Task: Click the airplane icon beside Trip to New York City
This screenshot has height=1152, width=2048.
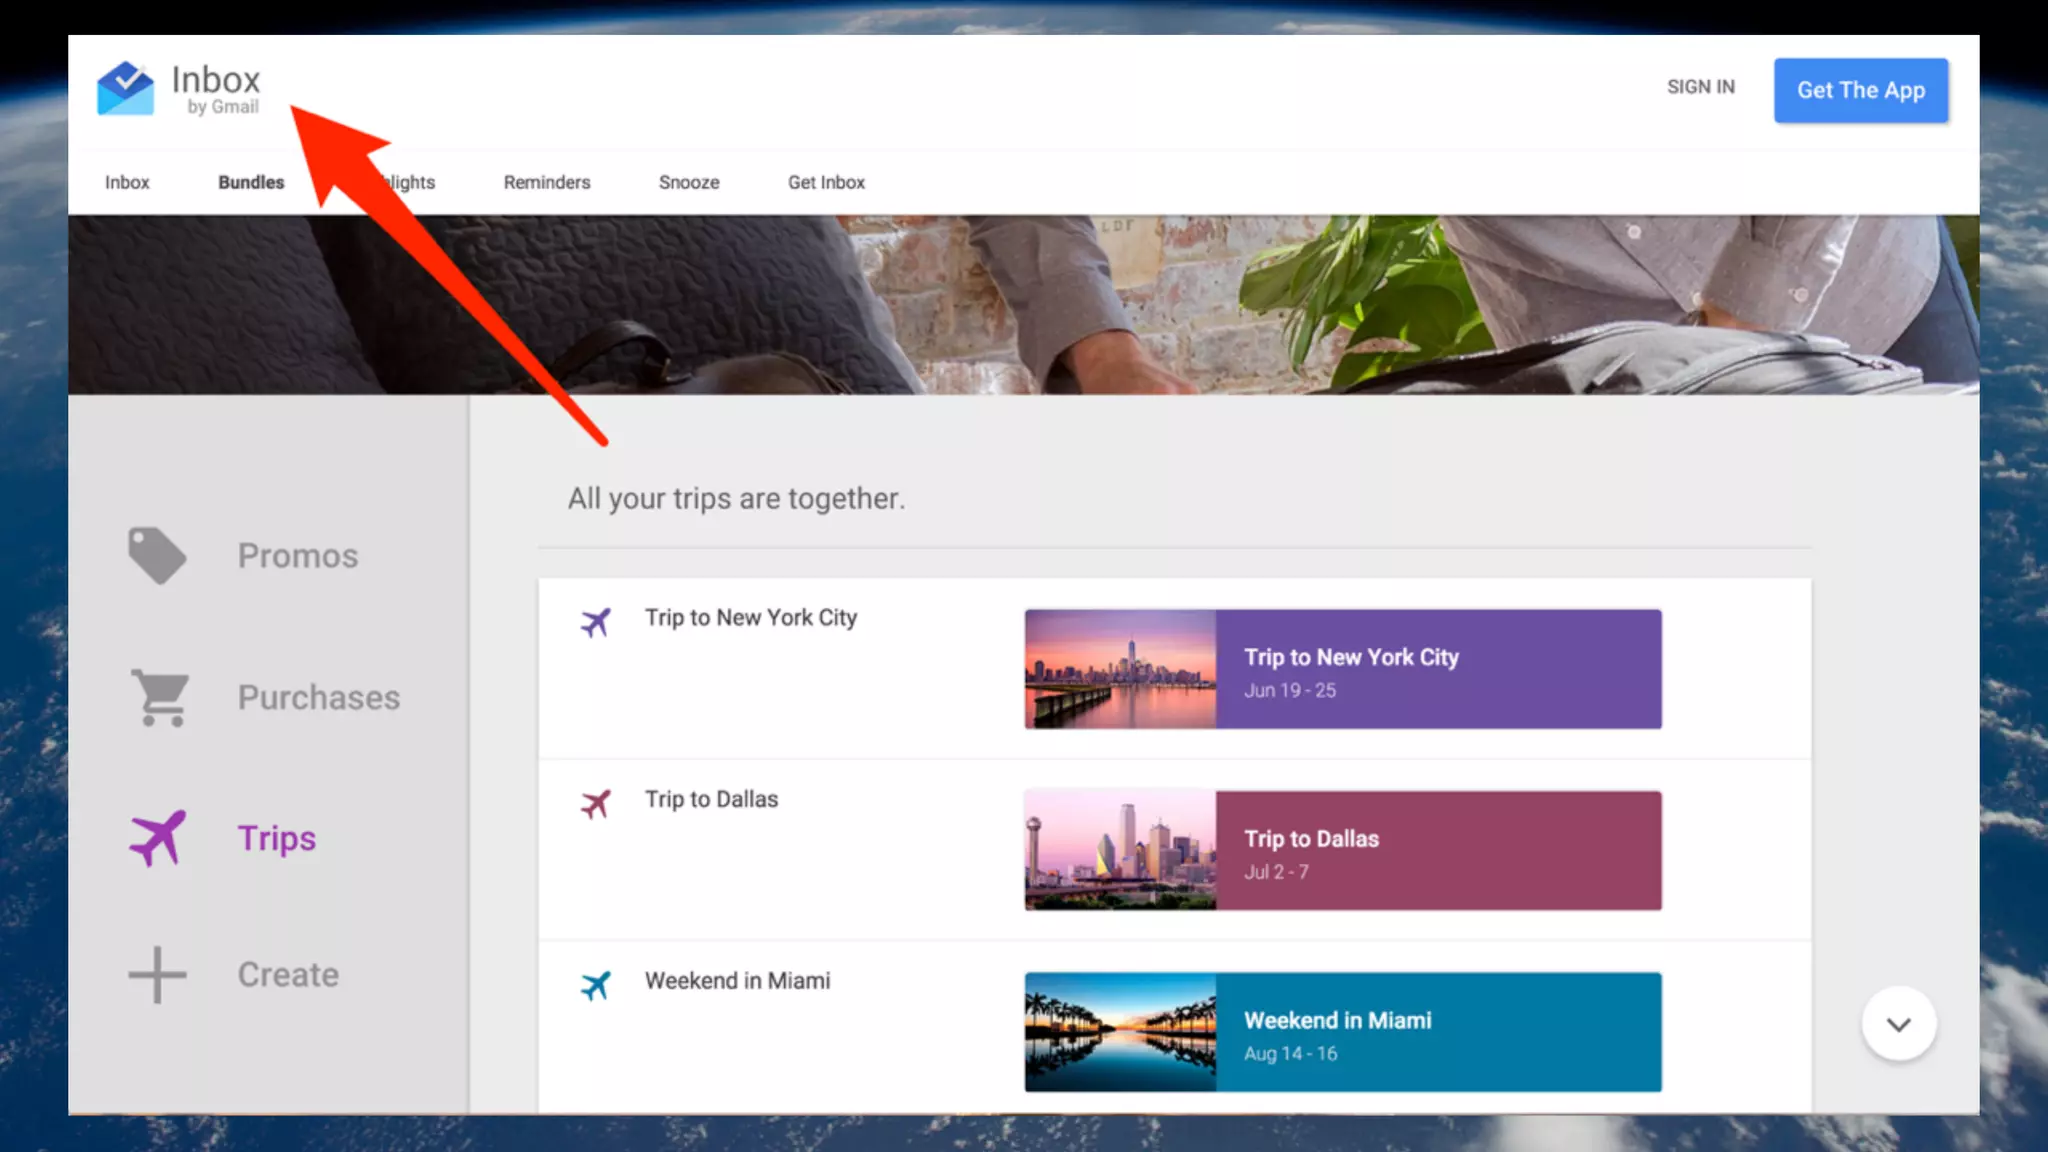Action: click(x=595, y=622)
